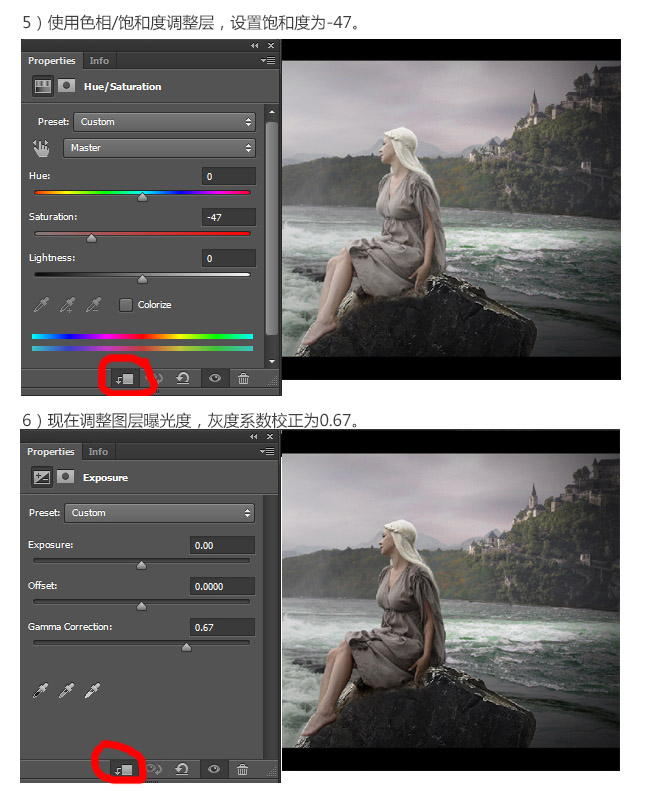Image resolution: width=668 pixels, height=791 pixels.
Task: Open Exposure Preset dropdown showing Custom
Action: (x=159, y=513)
